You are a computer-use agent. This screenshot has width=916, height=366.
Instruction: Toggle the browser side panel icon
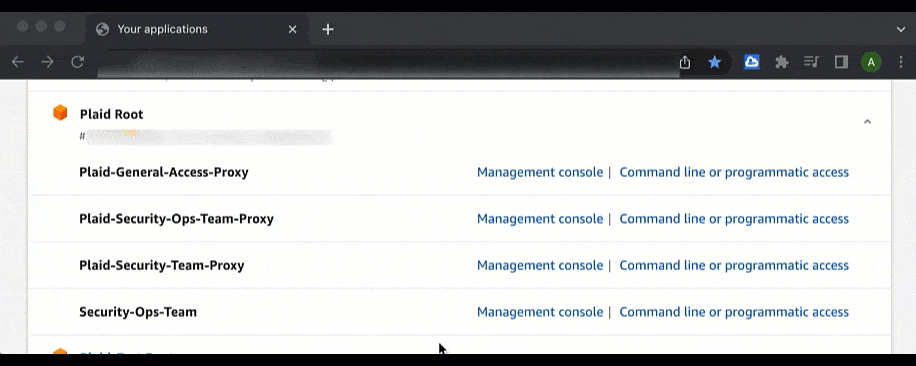[841, 62]
